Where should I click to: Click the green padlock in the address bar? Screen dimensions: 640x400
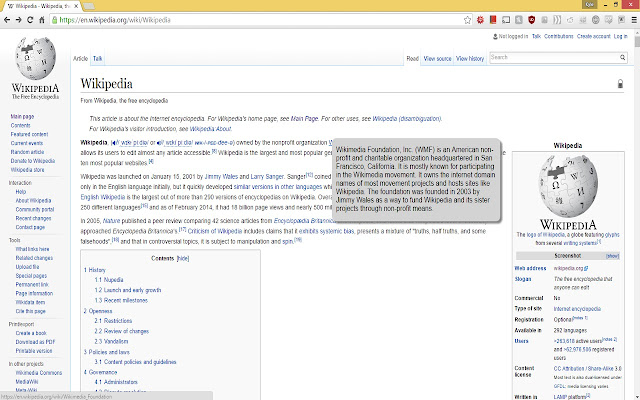(x=55, y=20)
